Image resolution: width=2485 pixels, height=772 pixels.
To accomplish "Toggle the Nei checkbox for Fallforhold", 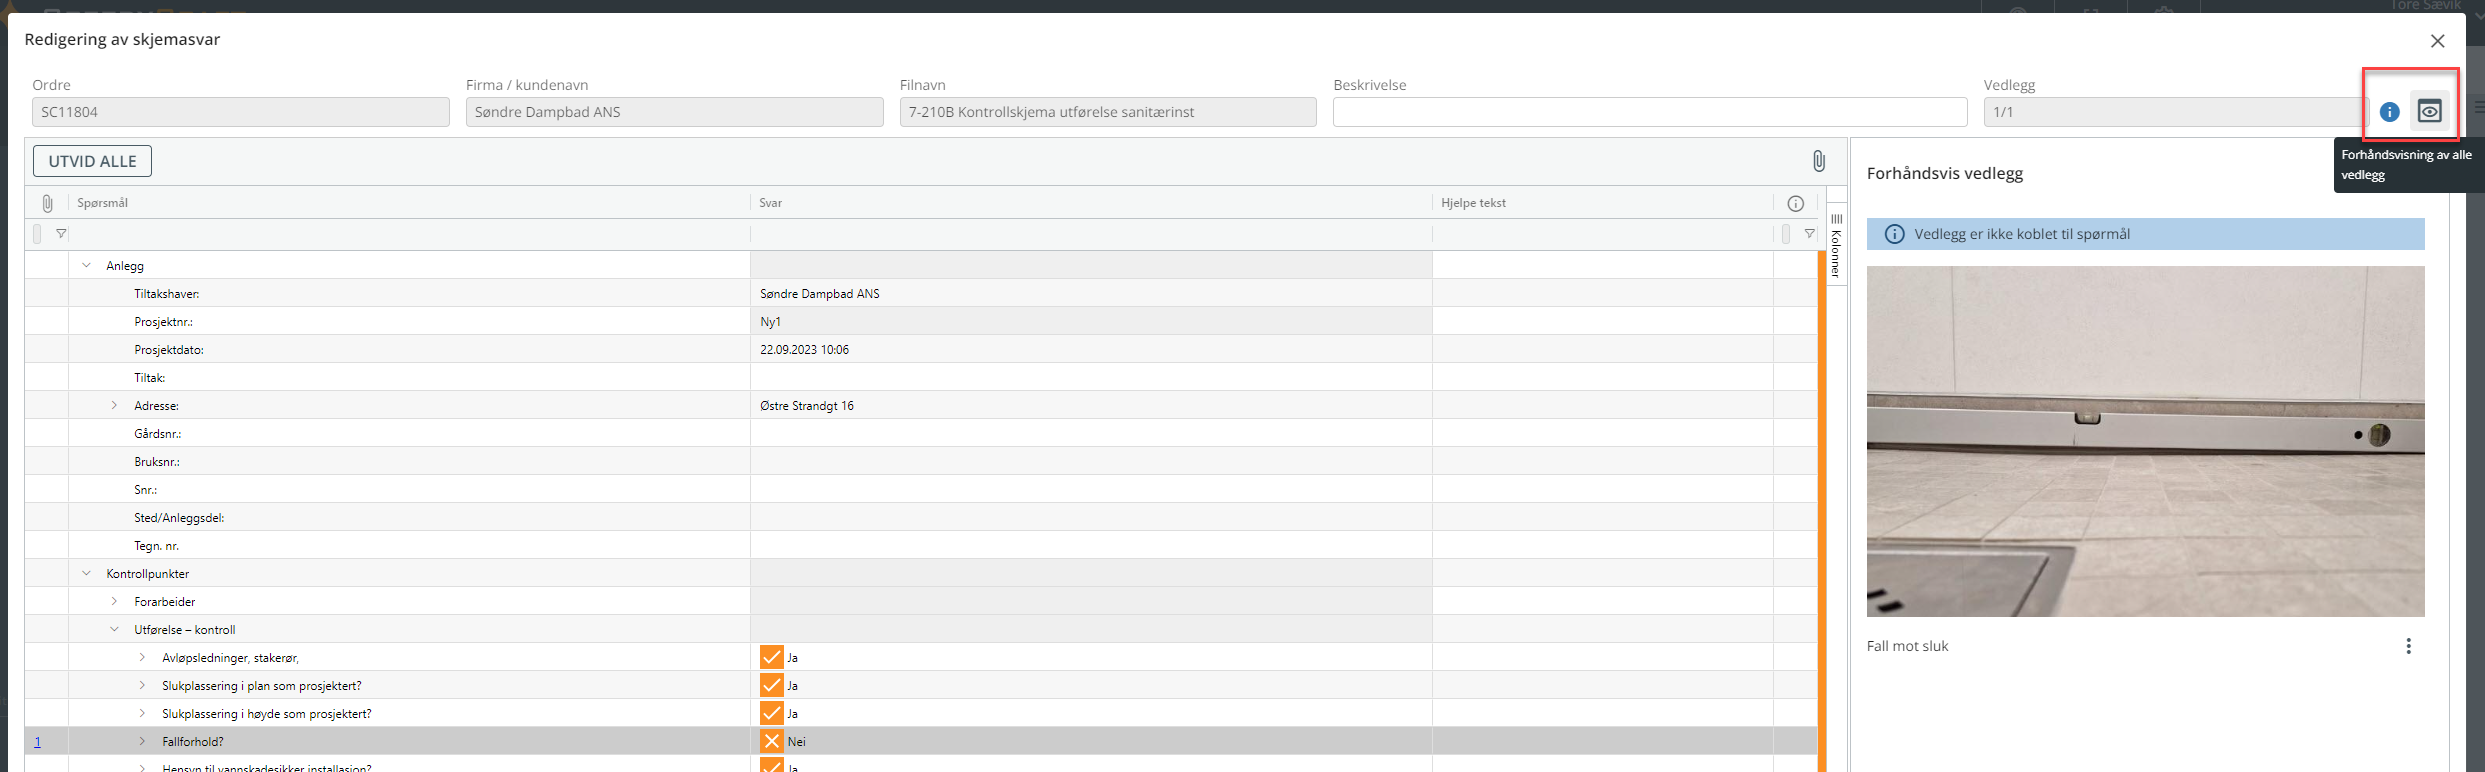I will [x=771, y=741].
